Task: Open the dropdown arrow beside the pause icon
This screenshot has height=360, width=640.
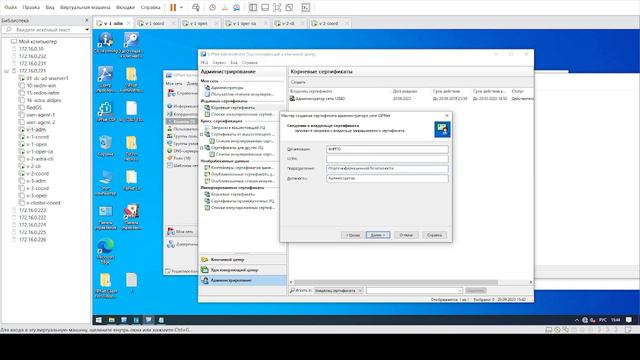Action: coord(181,7)
